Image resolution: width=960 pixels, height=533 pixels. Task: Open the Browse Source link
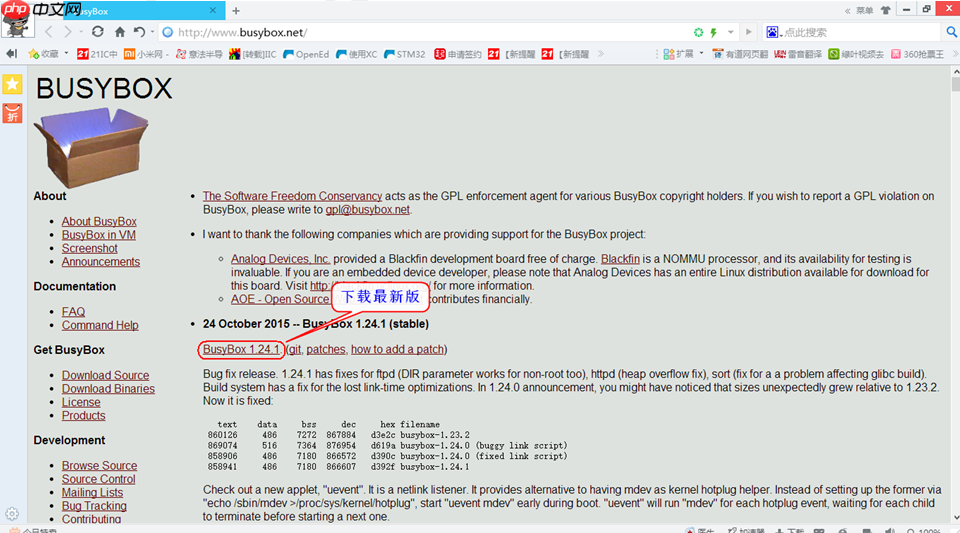pos(99,466)
